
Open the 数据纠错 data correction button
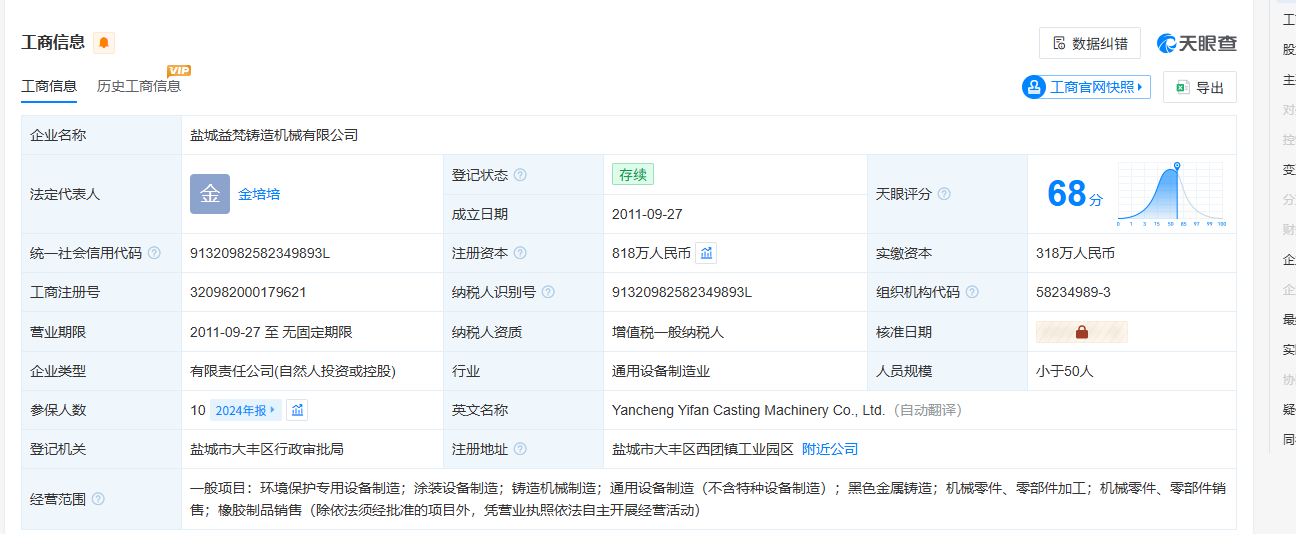(x=1090, y=43)
